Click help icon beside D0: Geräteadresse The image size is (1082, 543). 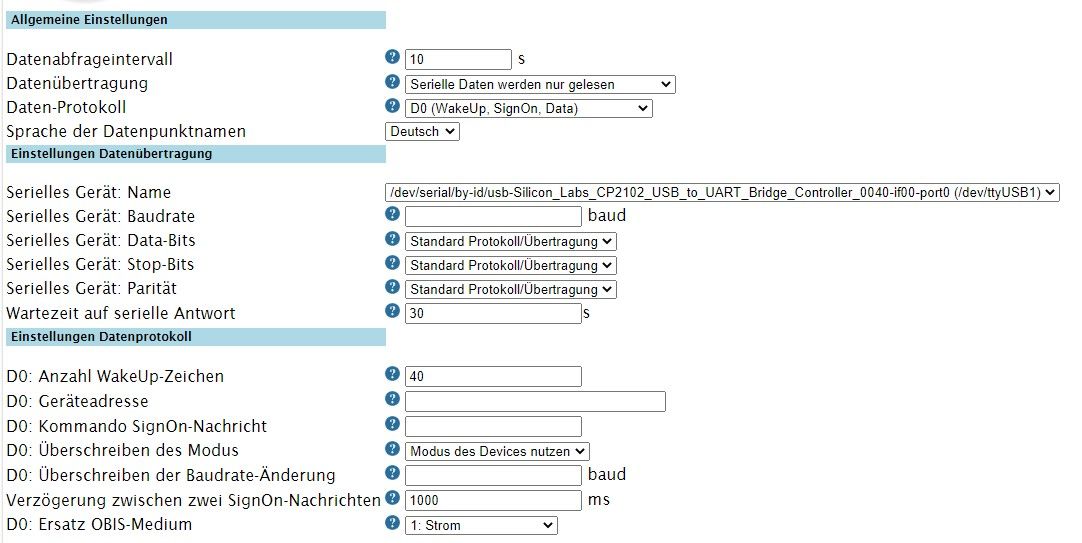(x=392, y=400)
